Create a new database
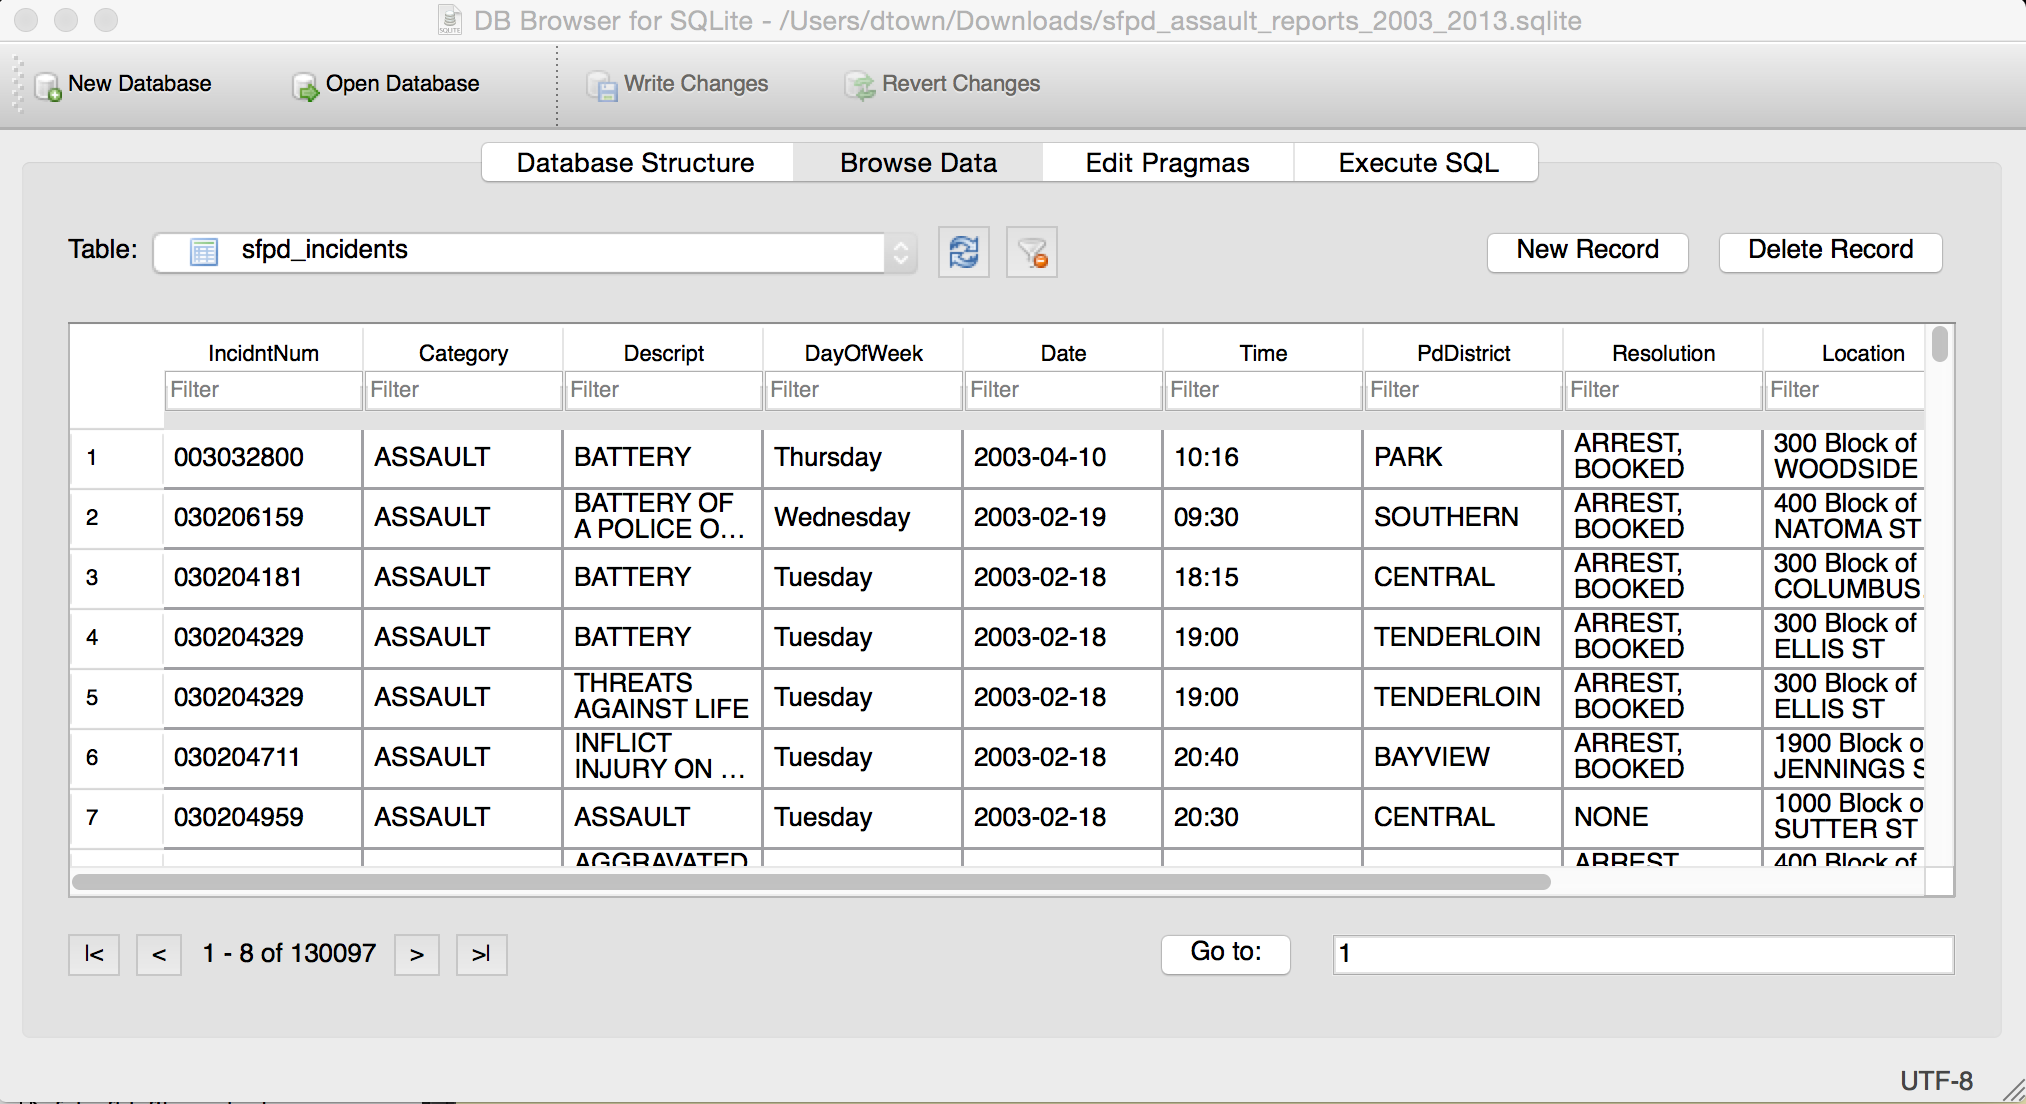Viewport: 2026px width, 1104px height. (123, 84)
